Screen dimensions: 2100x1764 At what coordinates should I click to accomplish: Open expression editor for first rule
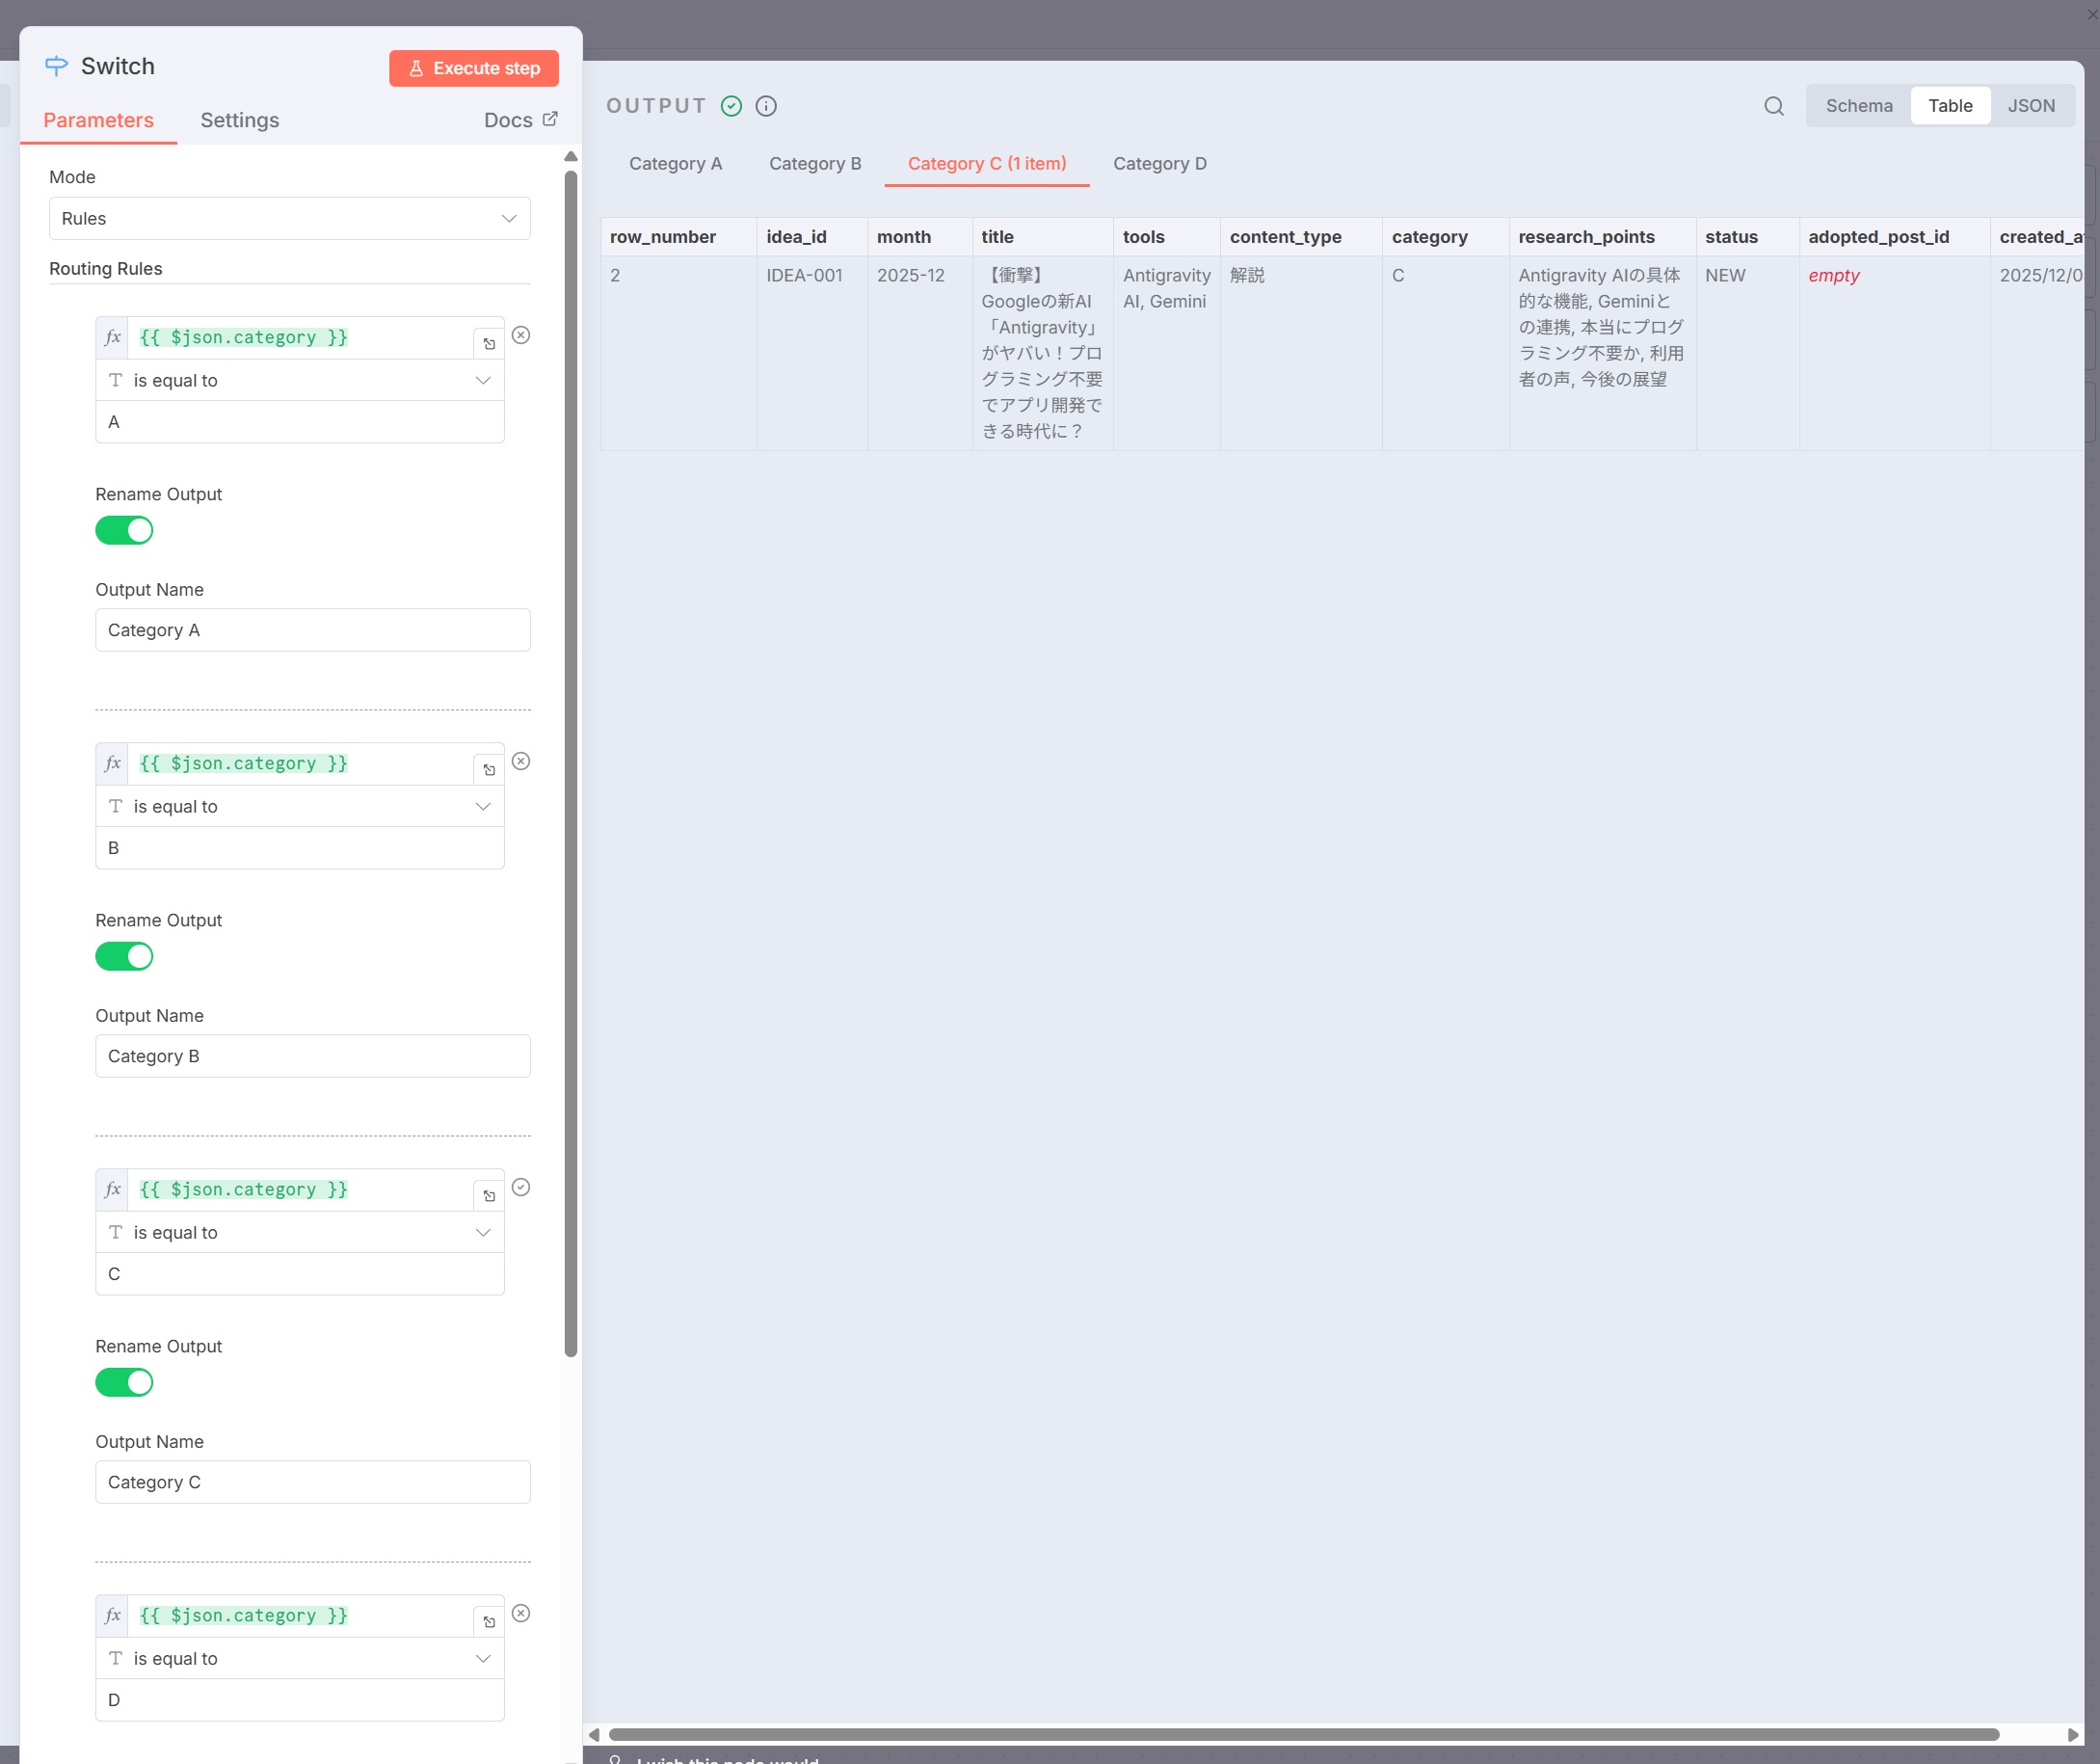click(489, 343)
